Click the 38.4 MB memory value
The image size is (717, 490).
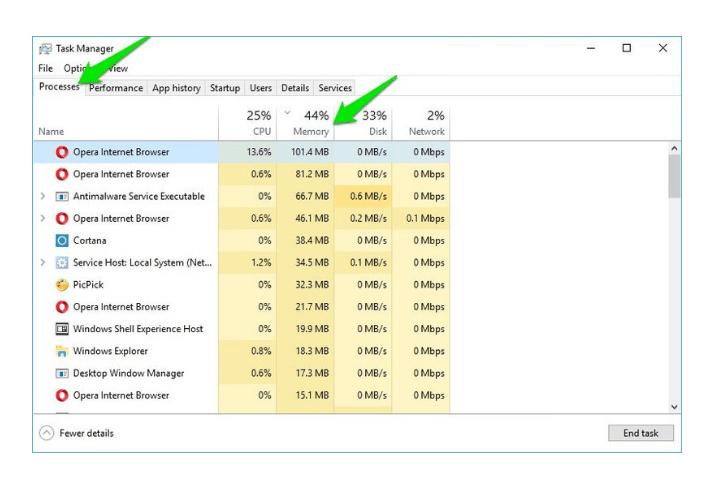click(312, 240)
